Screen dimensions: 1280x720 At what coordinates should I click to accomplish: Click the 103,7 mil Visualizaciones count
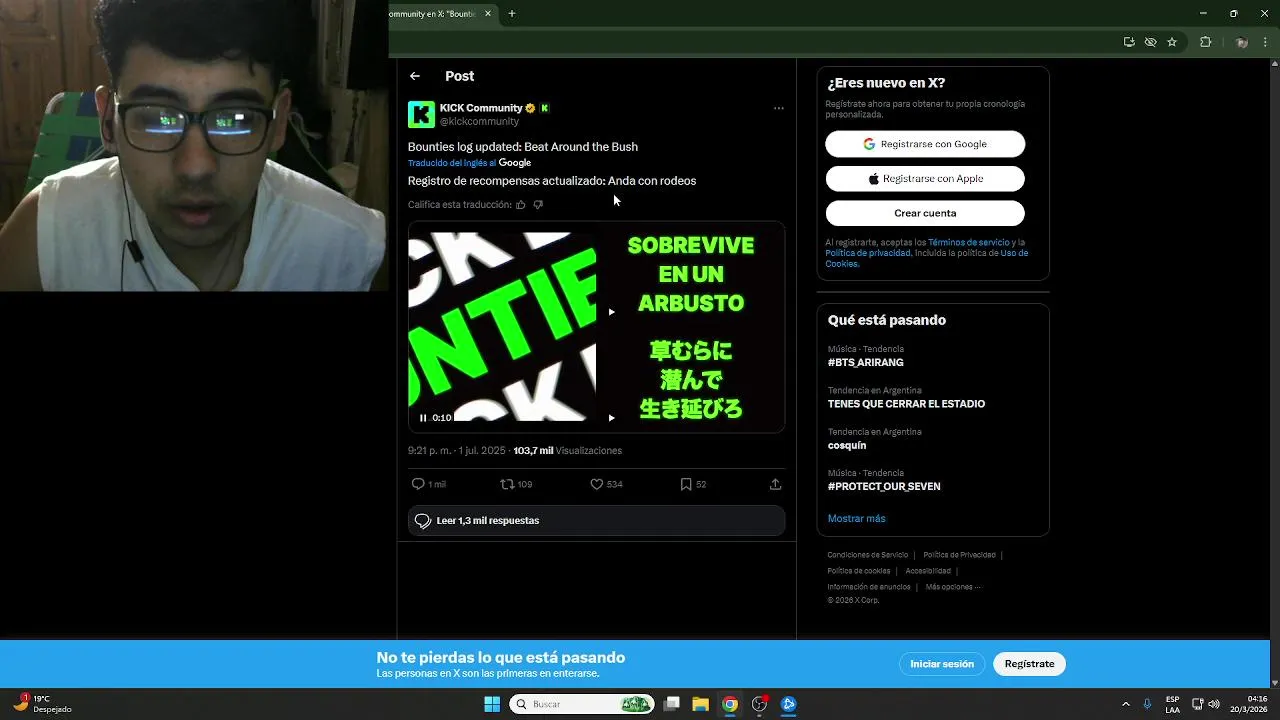coord(568,451)
